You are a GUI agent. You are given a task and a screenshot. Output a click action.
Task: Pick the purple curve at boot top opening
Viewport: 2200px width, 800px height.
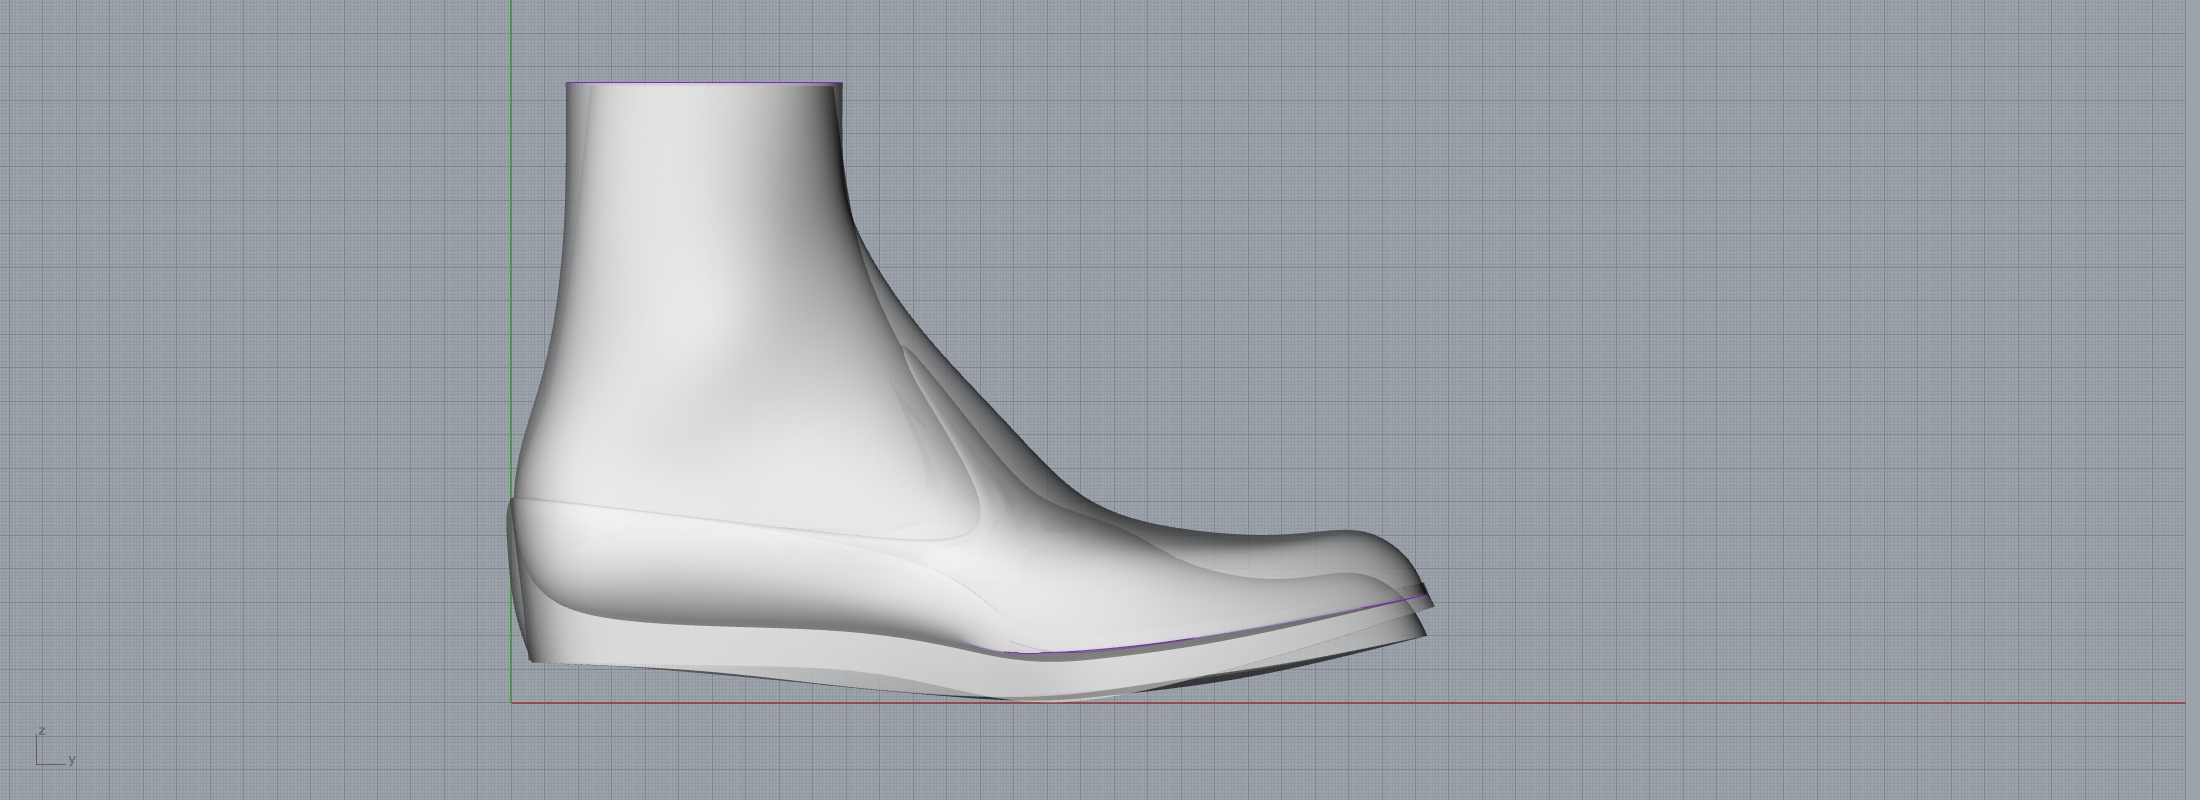(x=704, y=84)
